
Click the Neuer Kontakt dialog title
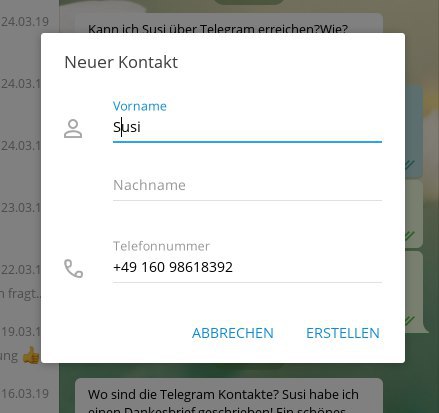click(x=121, y=62)
